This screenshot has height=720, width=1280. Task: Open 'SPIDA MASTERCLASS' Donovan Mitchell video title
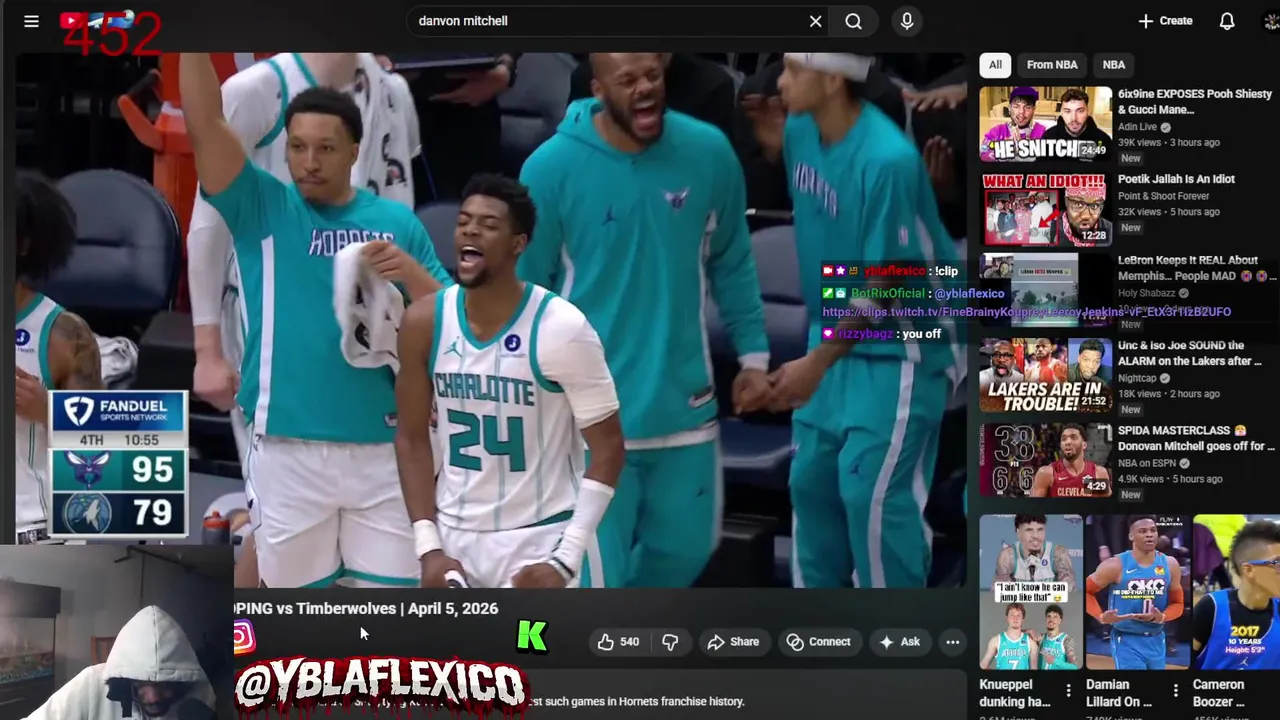pos(1196,439)
